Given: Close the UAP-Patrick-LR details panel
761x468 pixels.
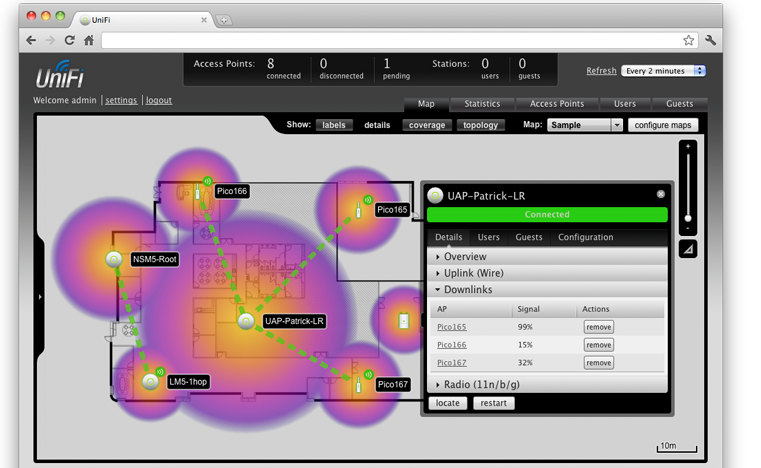Looking at the screenshot, I should pos(660,194).
